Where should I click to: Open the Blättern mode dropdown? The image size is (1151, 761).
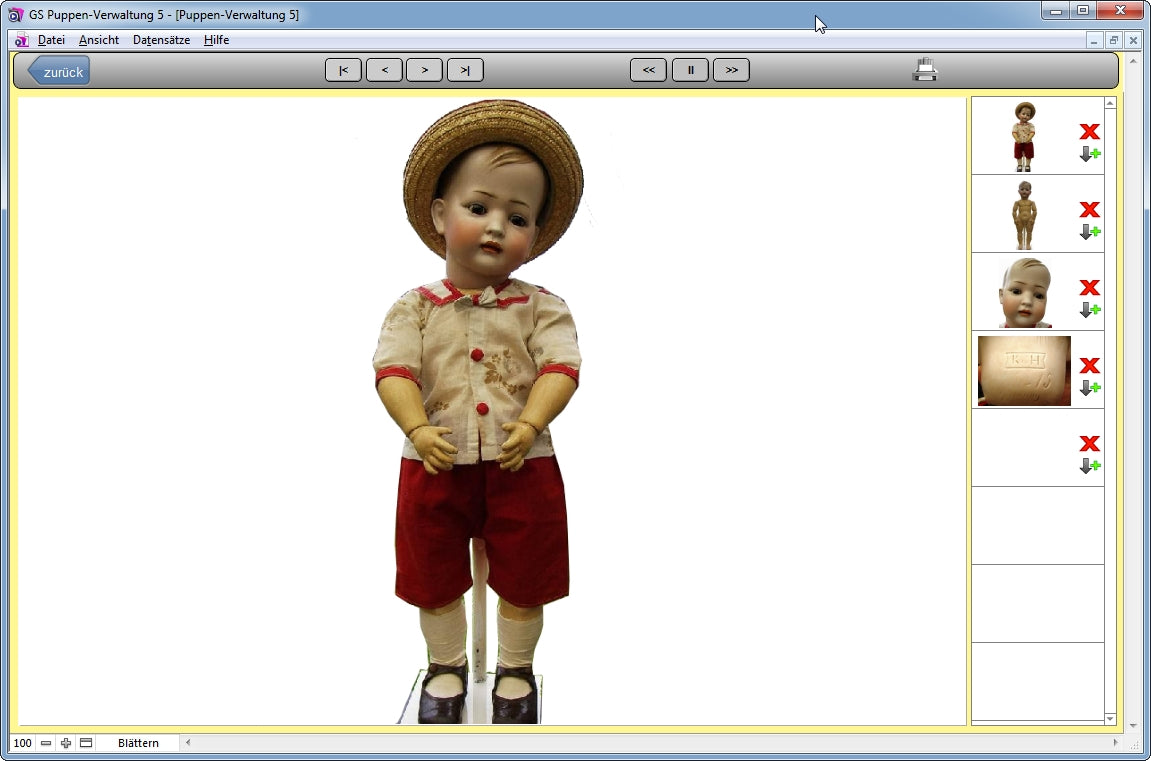pos(138,743)
